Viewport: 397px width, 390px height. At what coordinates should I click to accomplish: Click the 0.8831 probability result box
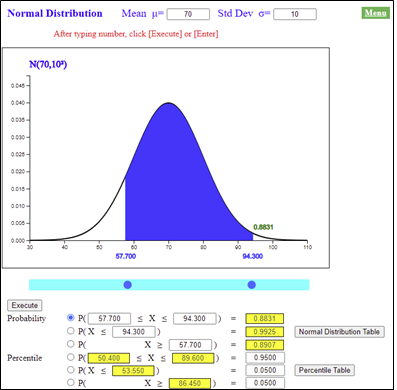tap(265, 318)
